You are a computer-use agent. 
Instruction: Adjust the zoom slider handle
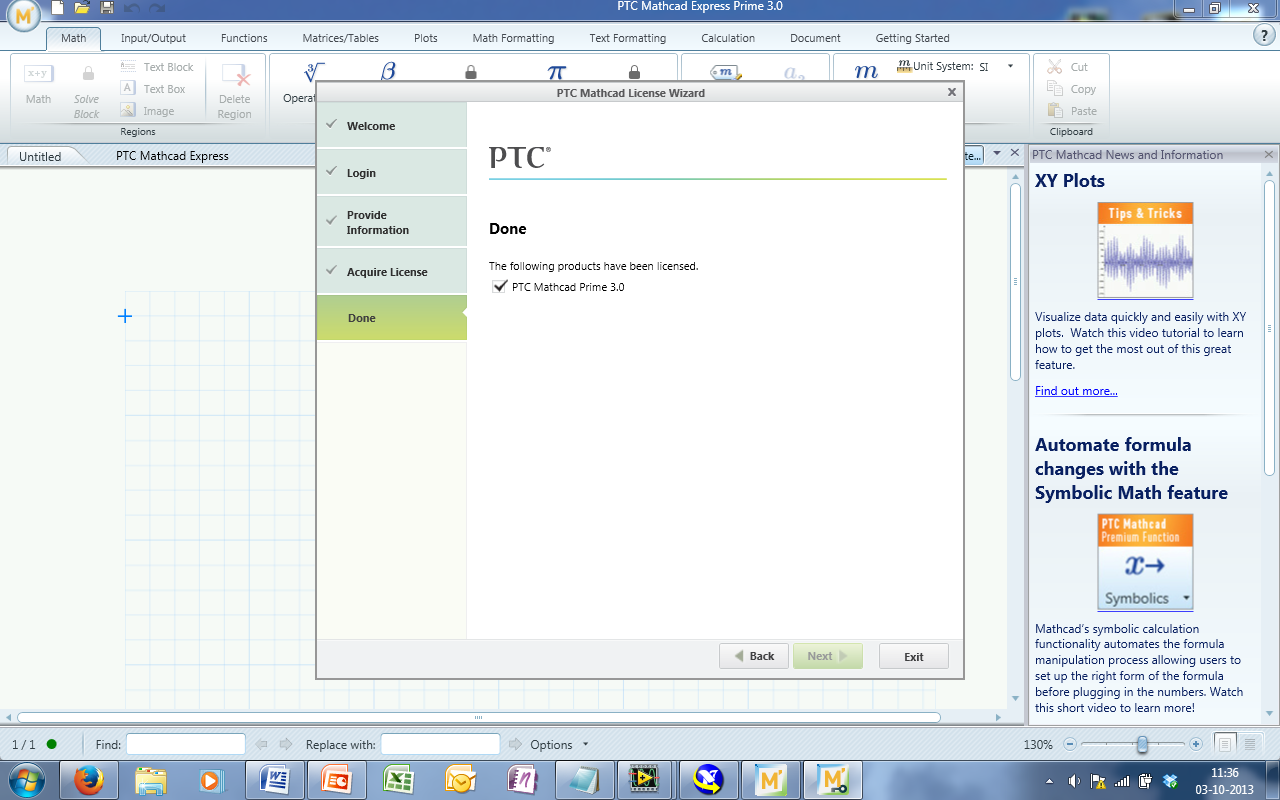[x=1142, y=744]
